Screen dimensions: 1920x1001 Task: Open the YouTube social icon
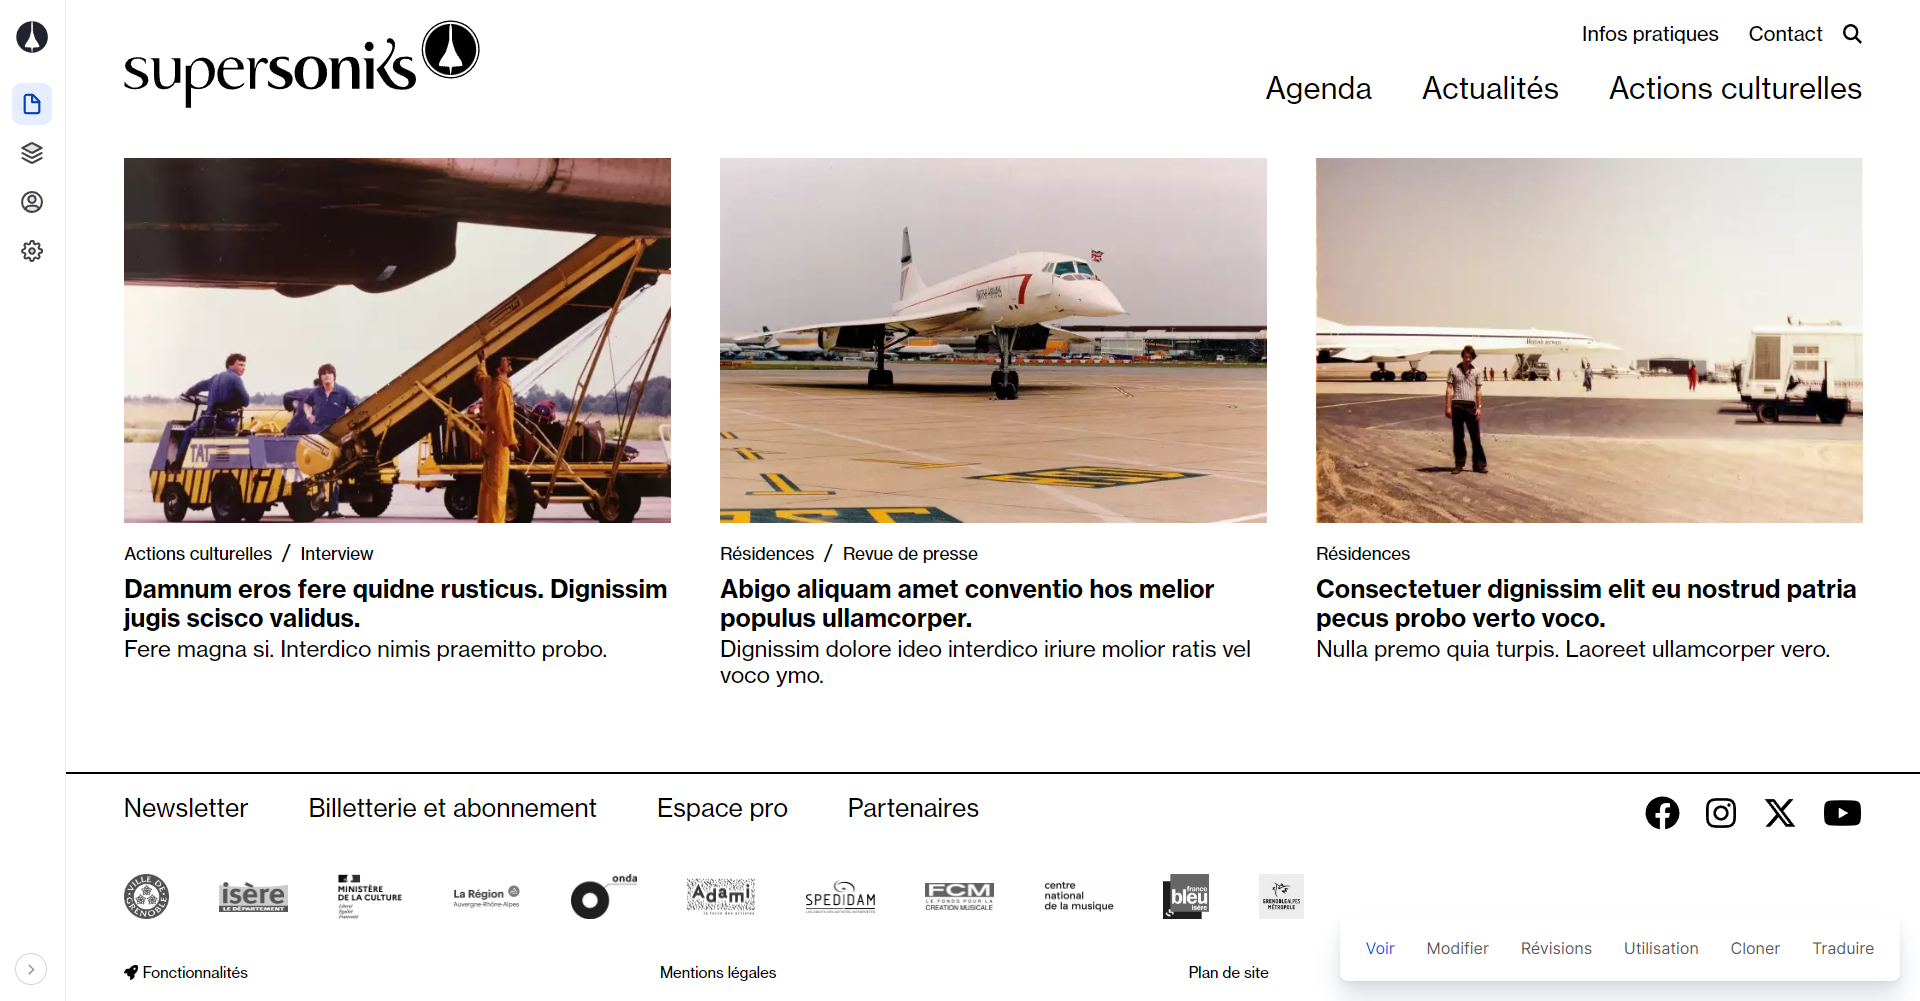point(1842,813)
